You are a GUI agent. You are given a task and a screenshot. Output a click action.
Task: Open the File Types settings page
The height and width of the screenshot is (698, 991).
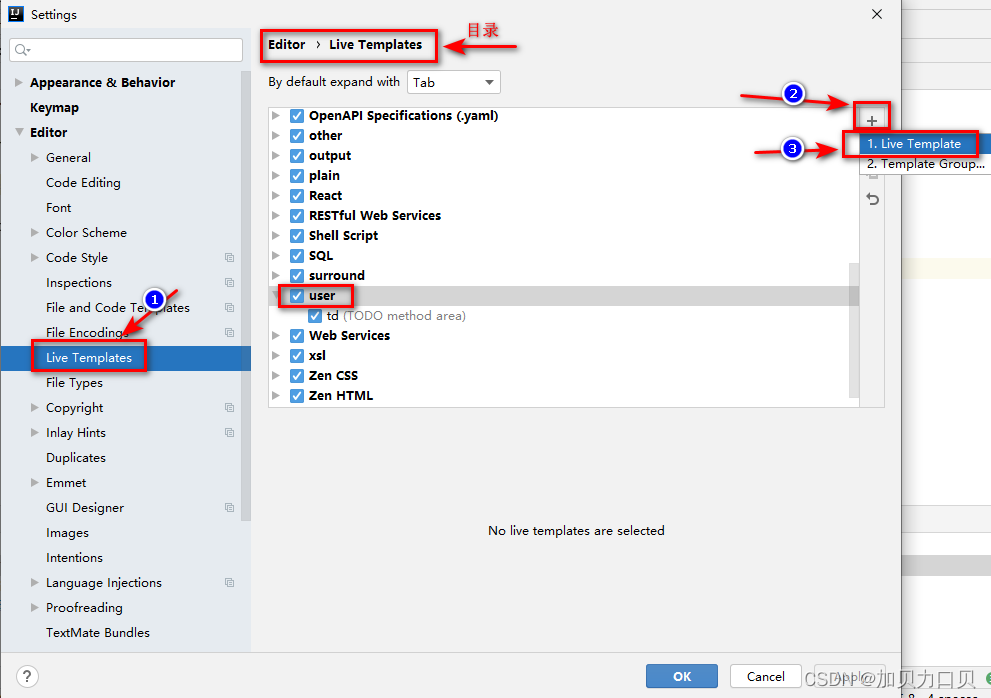[74, 383]
